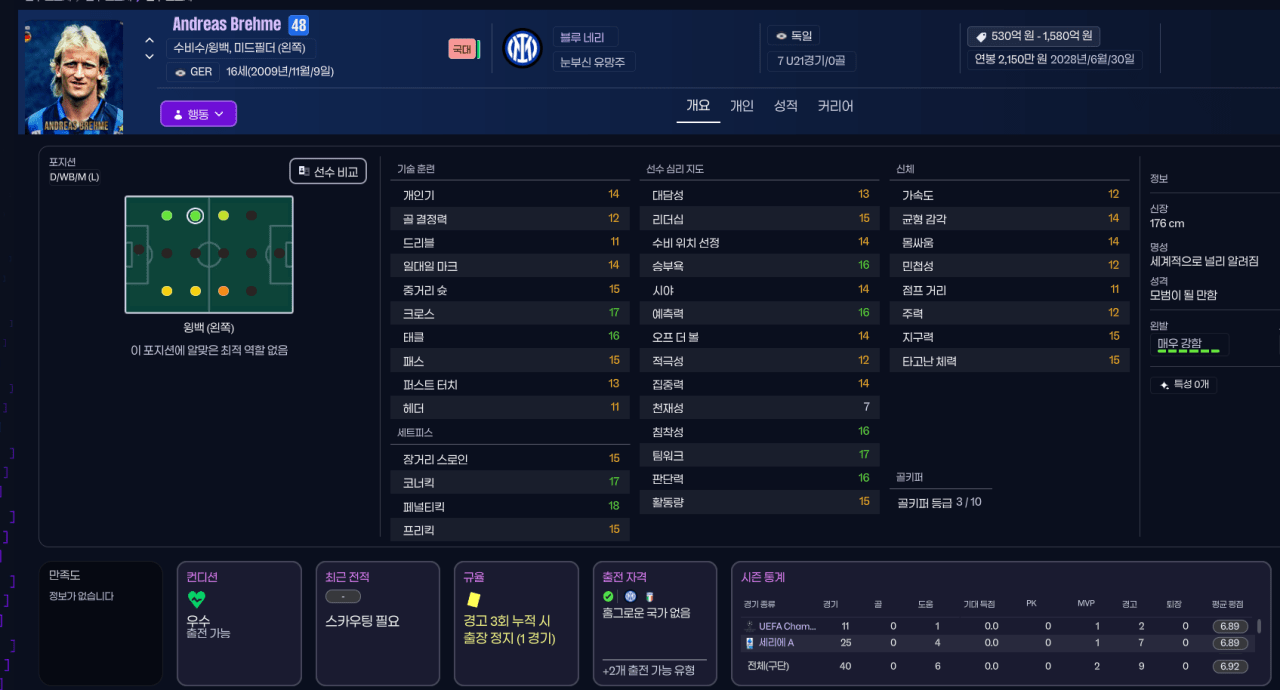Viewport: 1280px width, 690px height.
Task: Click the sparkle icon on 특성 0개
Action: tap(1164, 384)
